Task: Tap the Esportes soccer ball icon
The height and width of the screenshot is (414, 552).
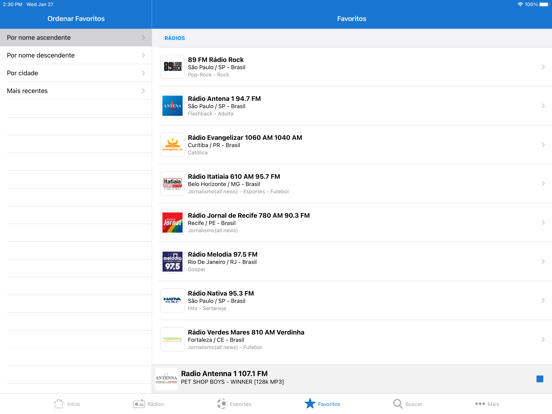Action: [222, 404]
